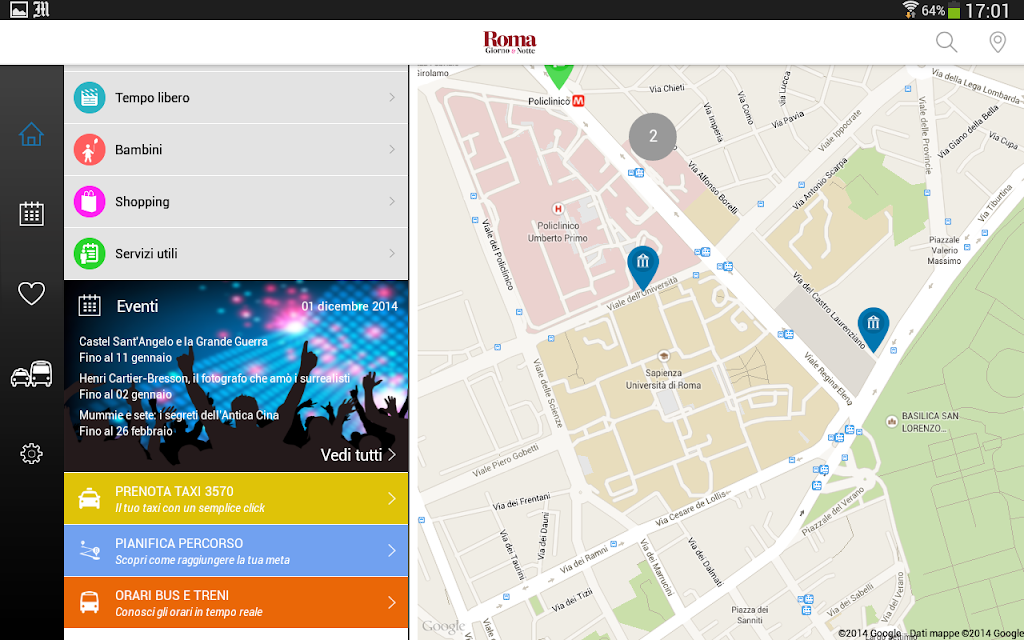Tap the Roma Giorno e Notte logo
The height and width of the screenshot is (640, 1024).
click(x=510, y=42)
